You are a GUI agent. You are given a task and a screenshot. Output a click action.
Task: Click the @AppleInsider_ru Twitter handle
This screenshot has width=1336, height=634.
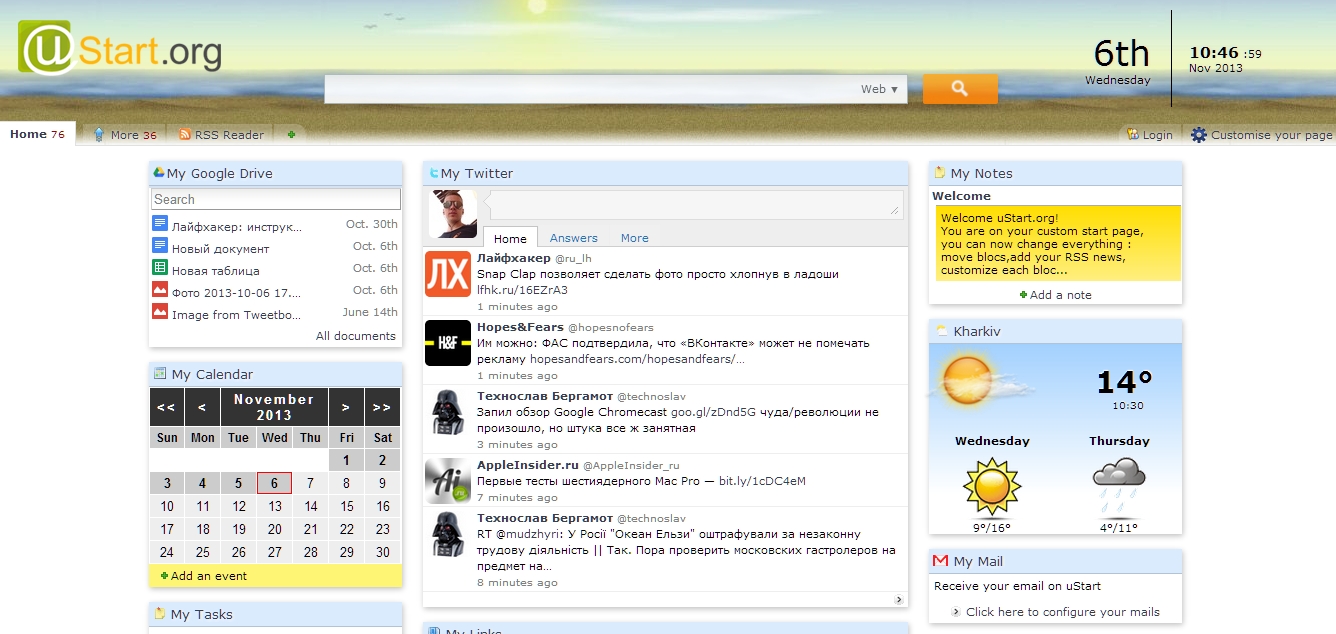[631, 465]
